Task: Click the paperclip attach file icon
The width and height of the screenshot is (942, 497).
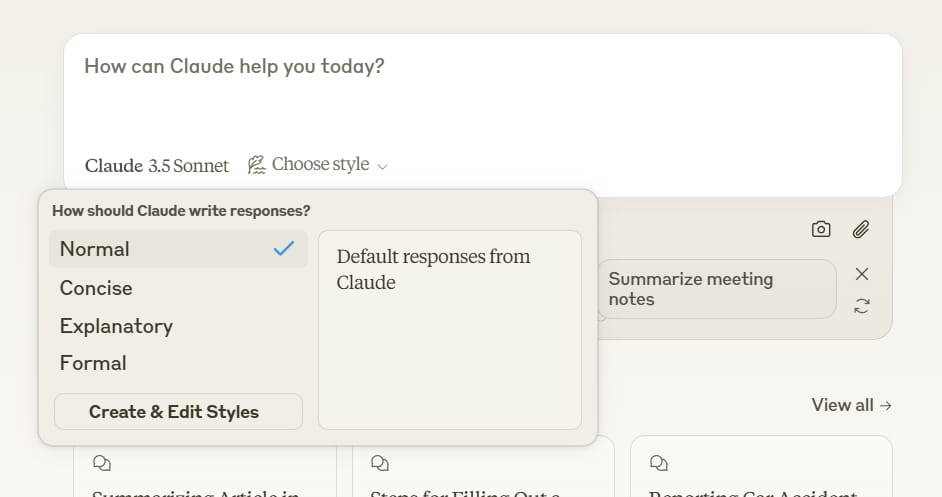Action: (861, 229)
